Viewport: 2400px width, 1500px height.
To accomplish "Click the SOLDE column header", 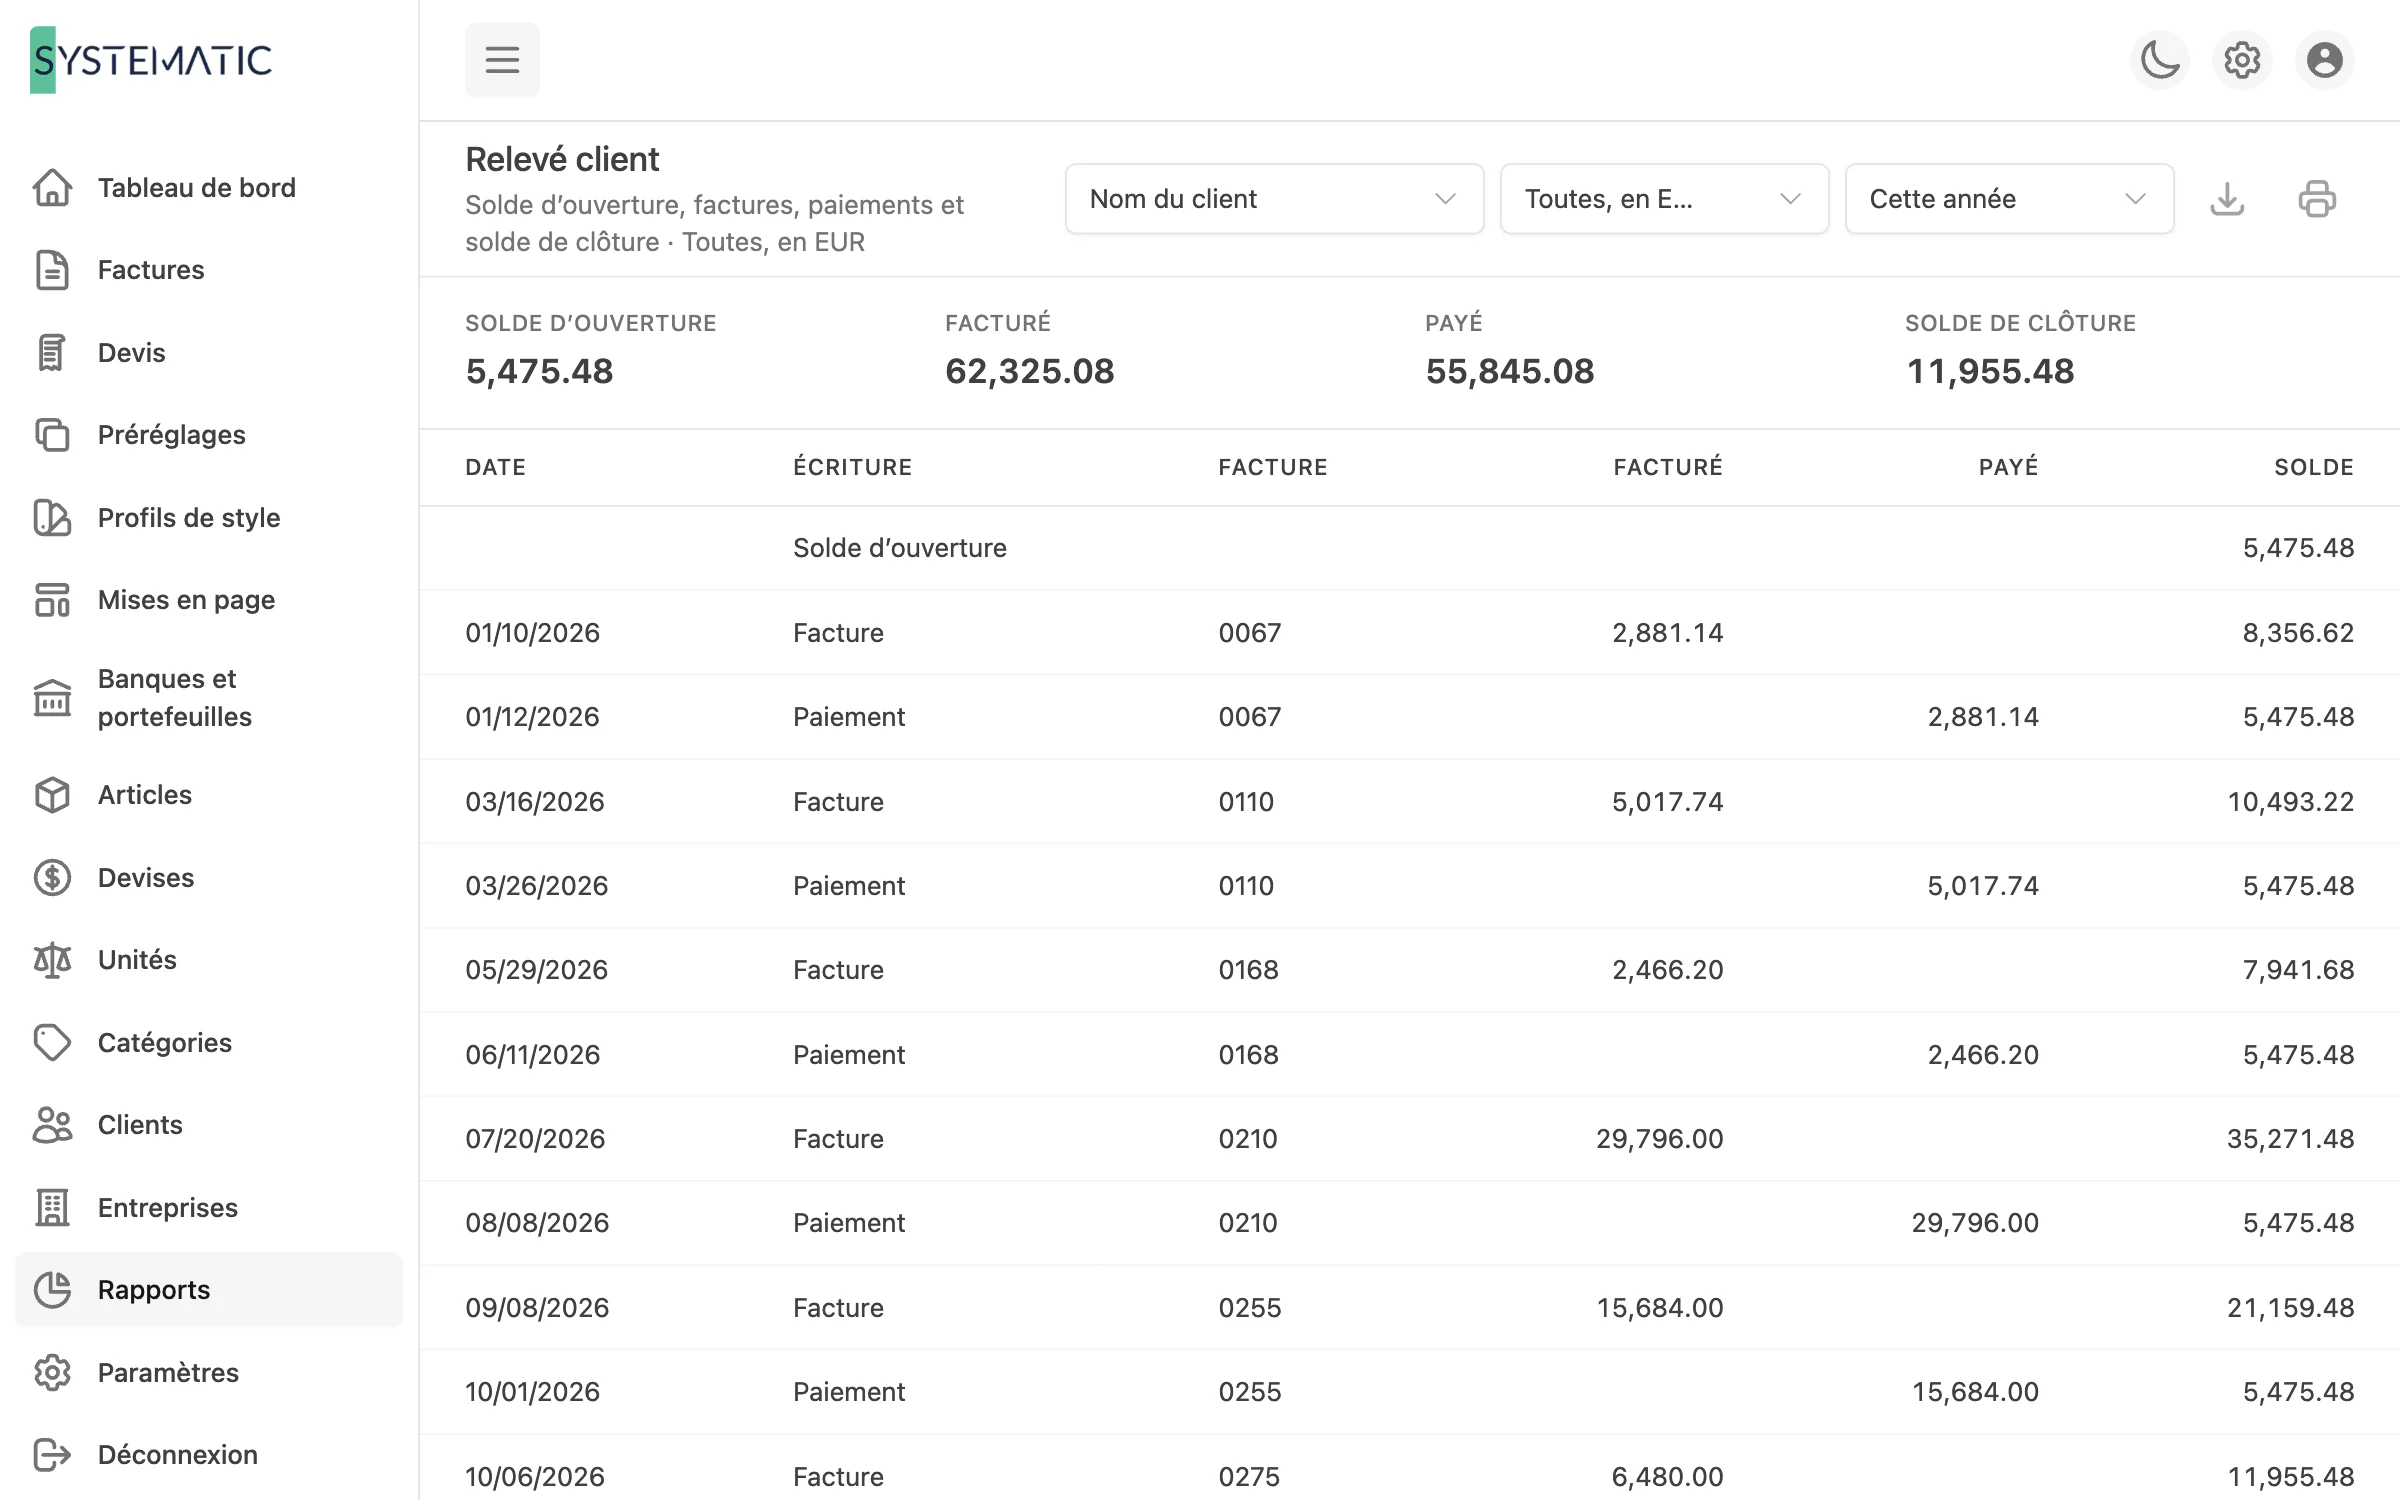I will [2314, 467].
